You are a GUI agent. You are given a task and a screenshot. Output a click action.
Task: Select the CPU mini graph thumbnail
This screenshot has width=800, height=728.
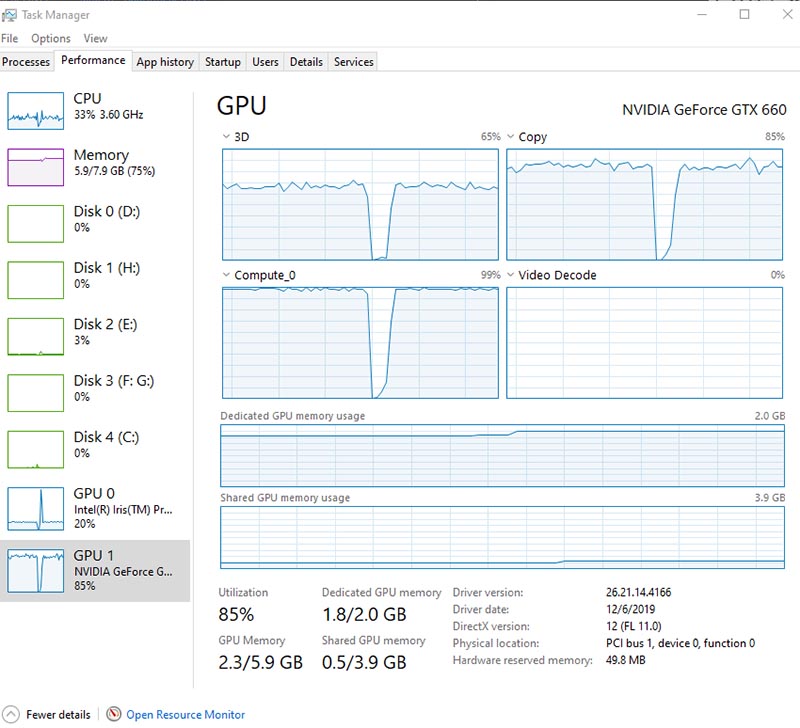pyautogui.click(x=35, y=111)
